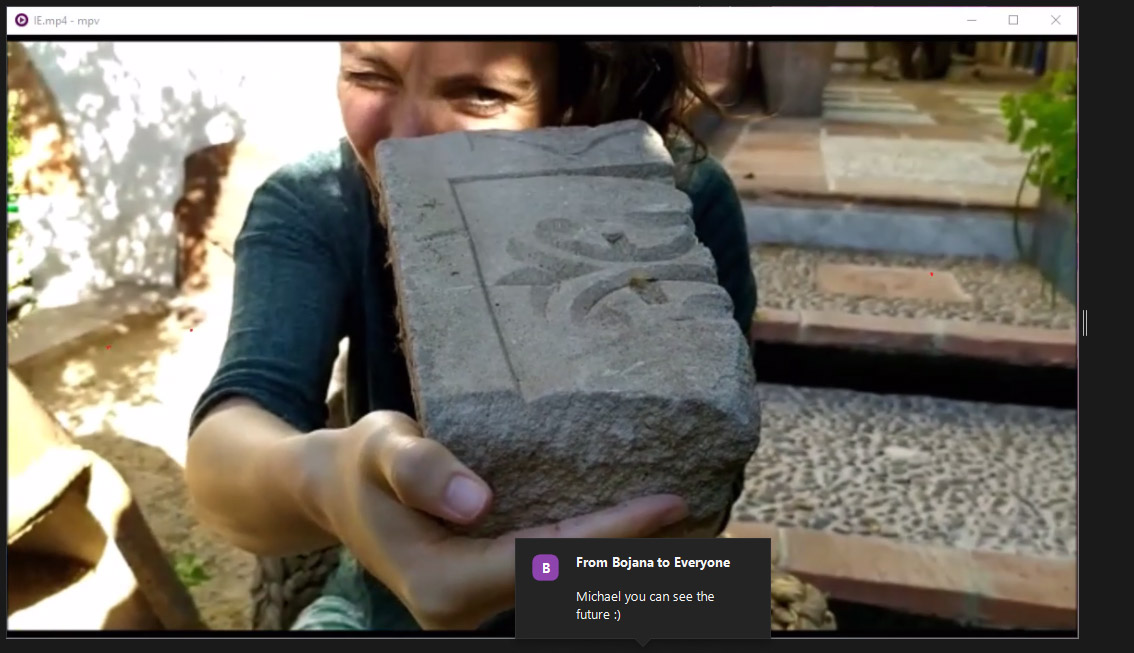This screenshot has height=653, width=1134.
Task: Click the mpv logo icon in title bar
Action: click(x=21, y=20)
